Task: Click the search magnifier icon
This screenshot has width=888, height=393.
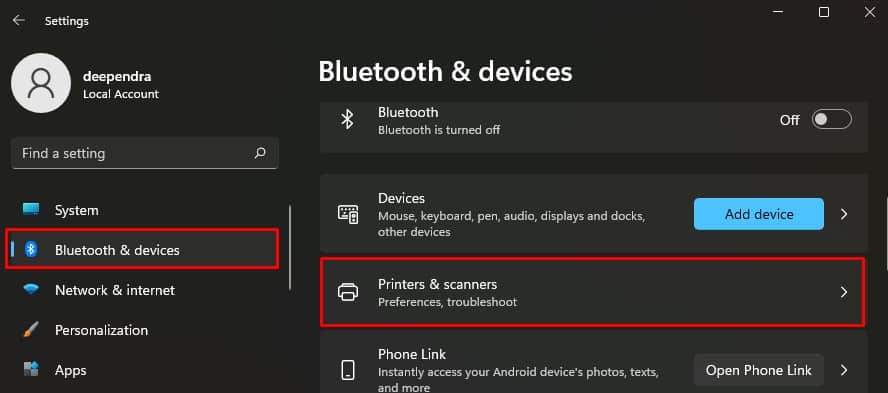Action: [x=260, y=153]
